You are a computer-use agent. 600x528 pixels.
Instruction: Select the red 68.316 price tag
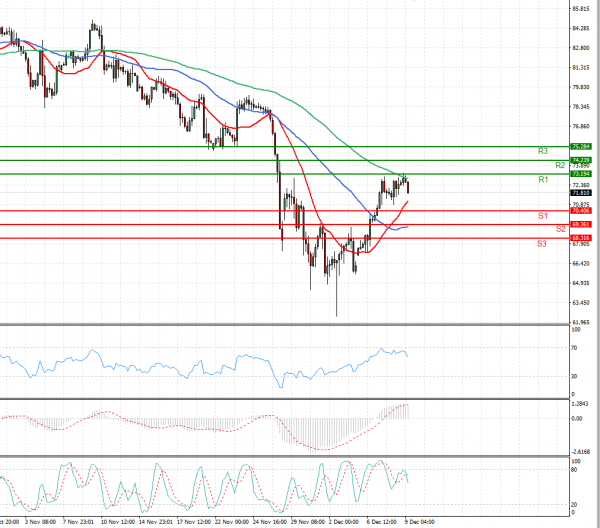coord(581,238)
